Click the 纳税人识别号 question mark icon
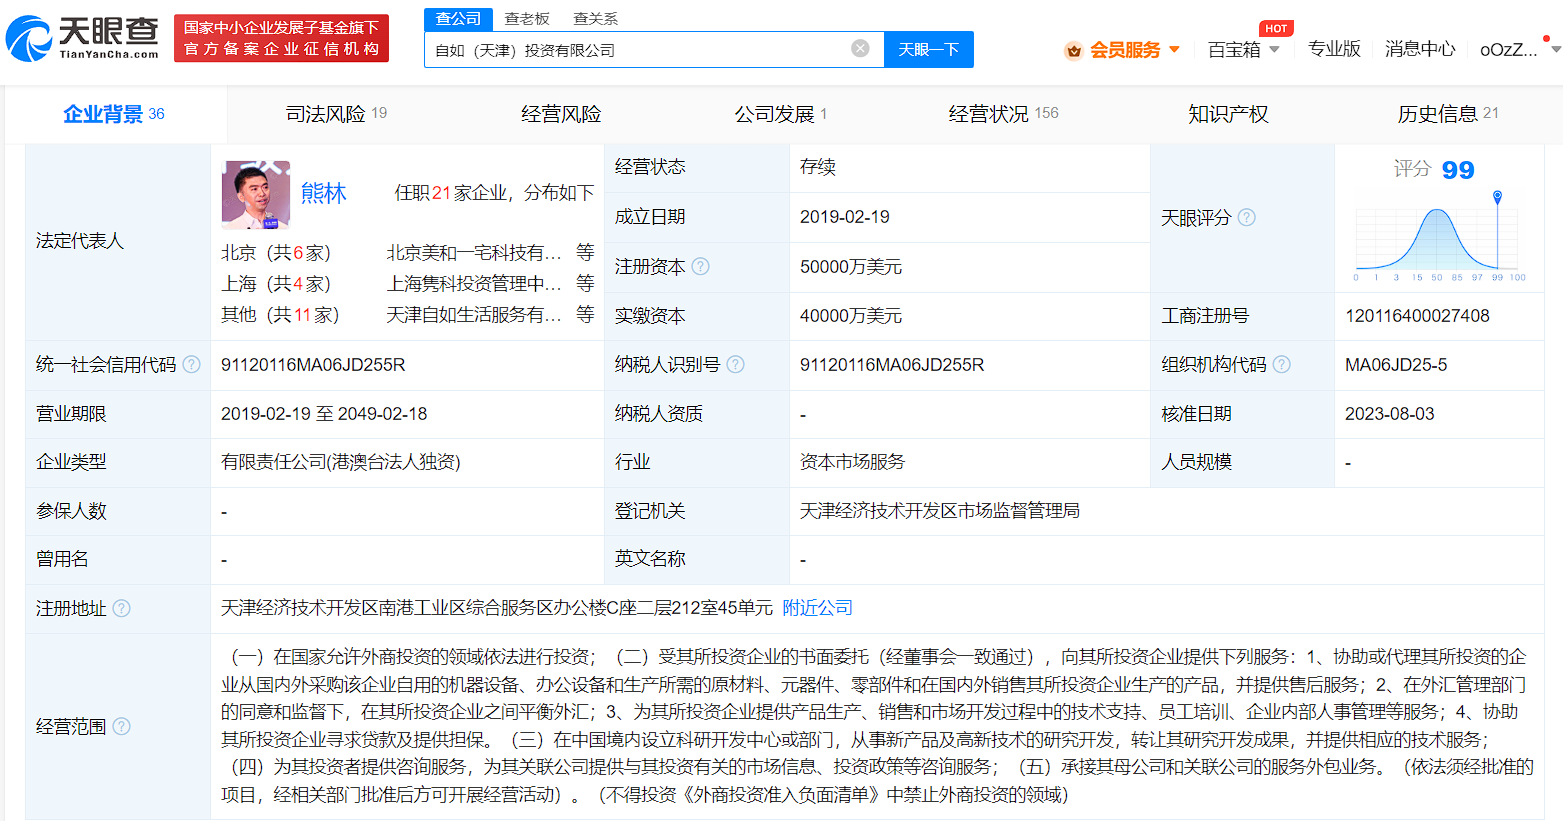 coord(736,364)
